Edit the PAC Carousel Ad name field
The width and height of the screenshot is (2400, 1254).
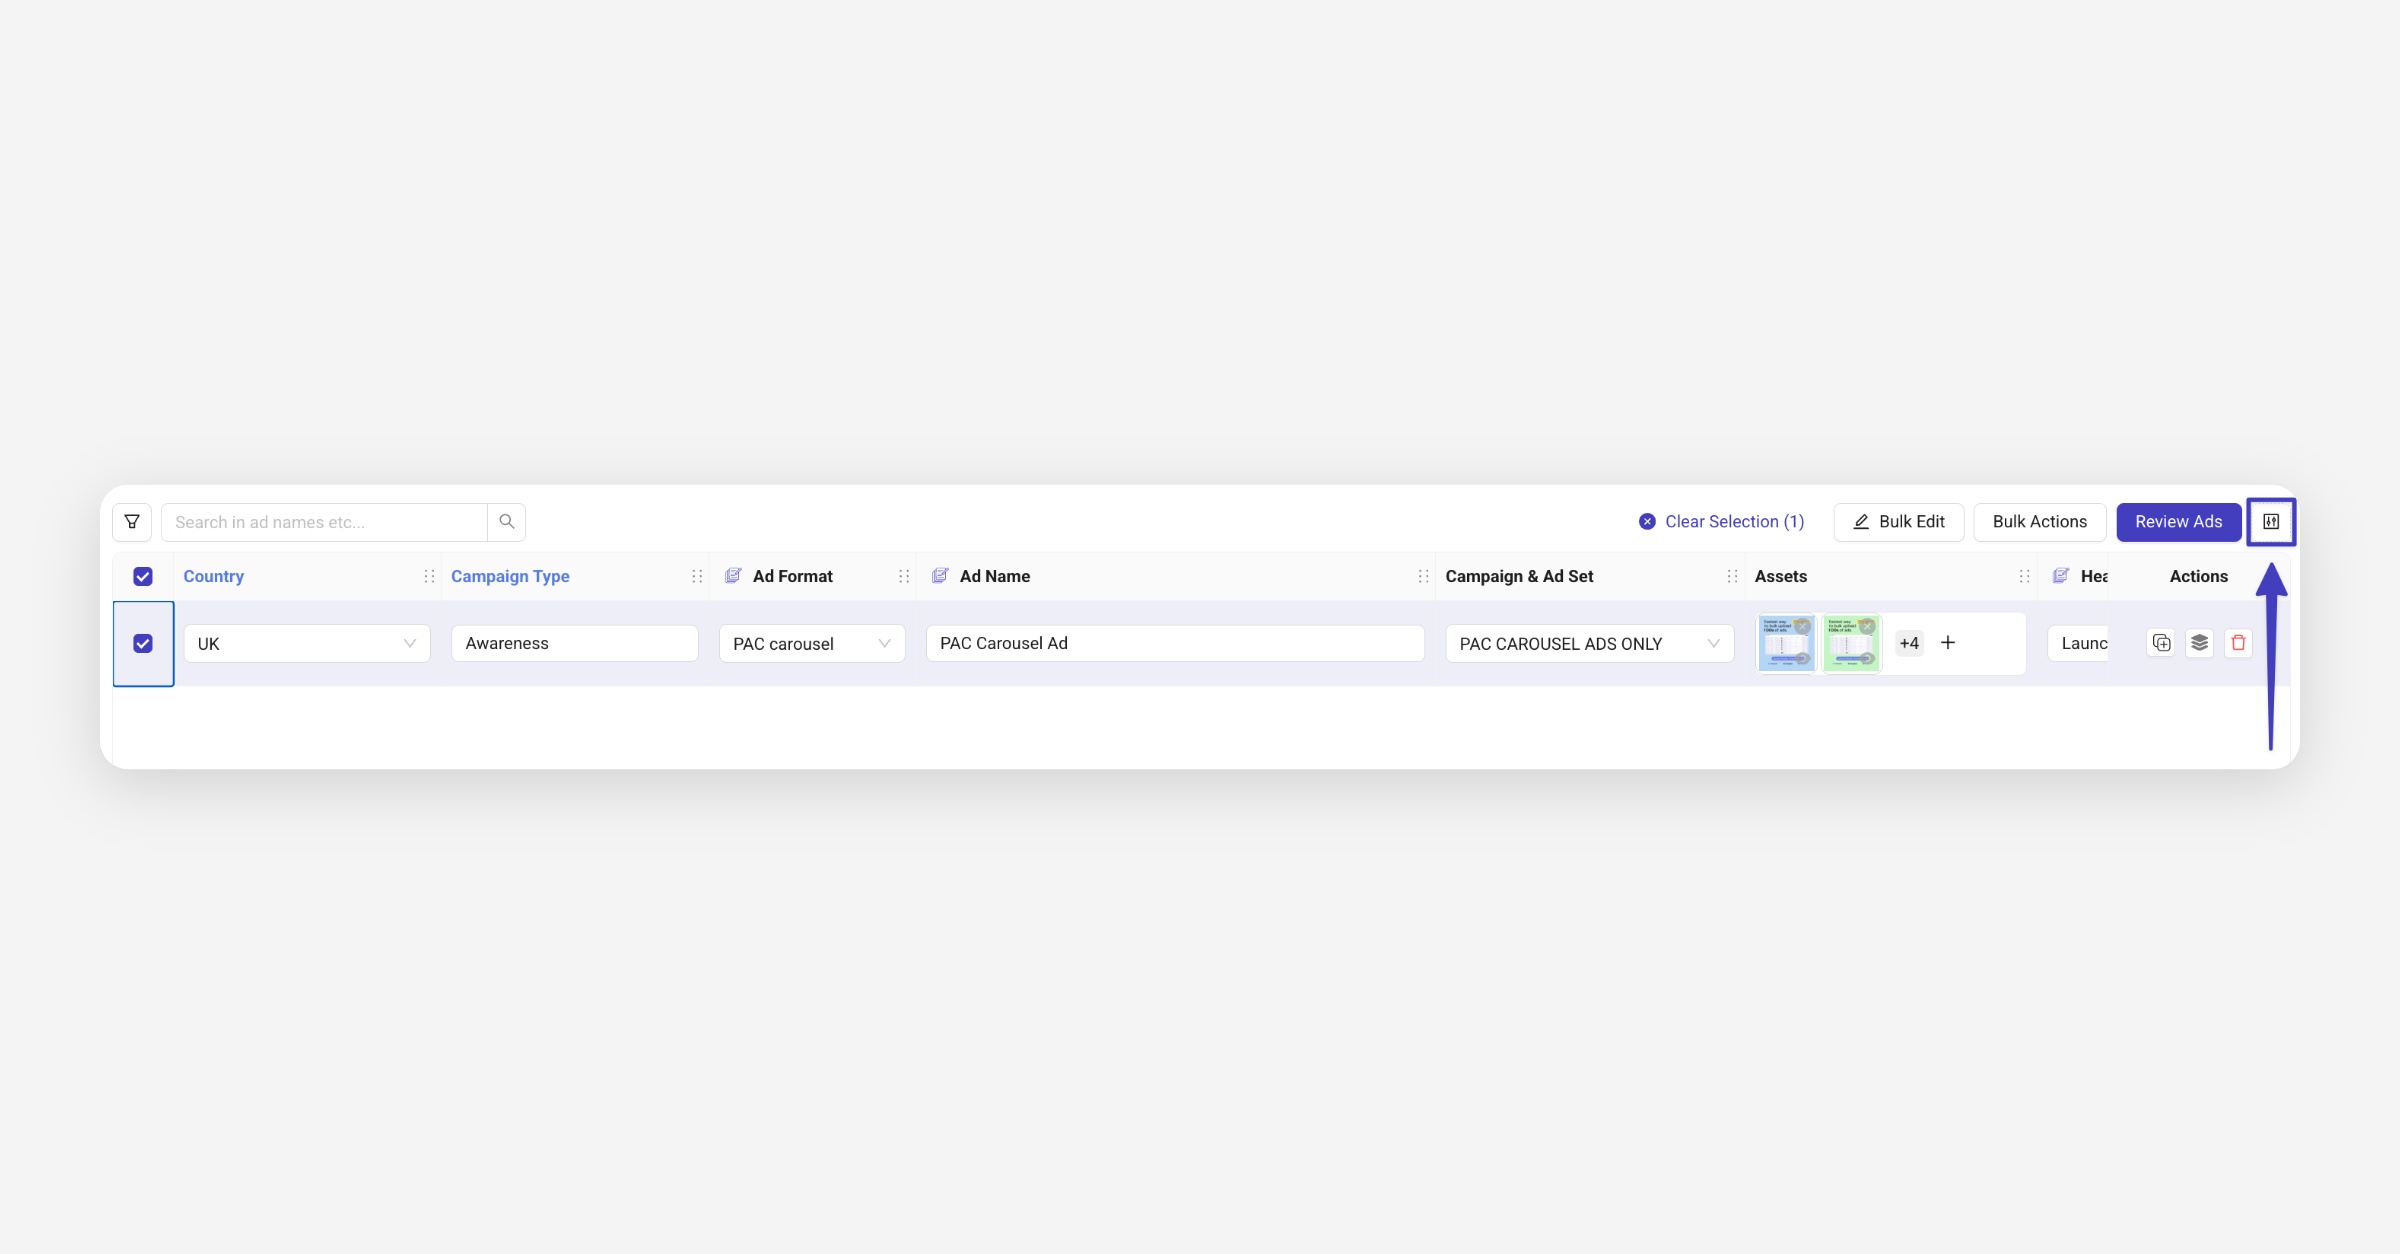[1175, 644]
